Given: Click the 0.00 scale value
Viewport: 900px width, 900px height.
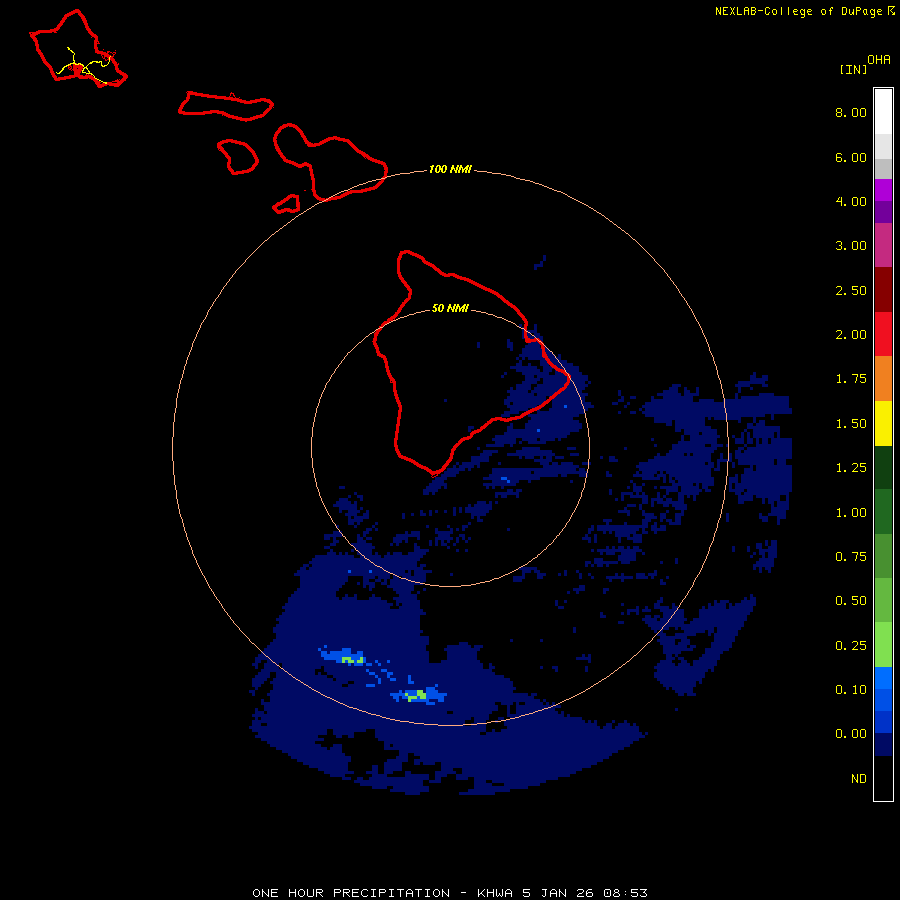Looking at the screenshot, I should click(851, 734).
